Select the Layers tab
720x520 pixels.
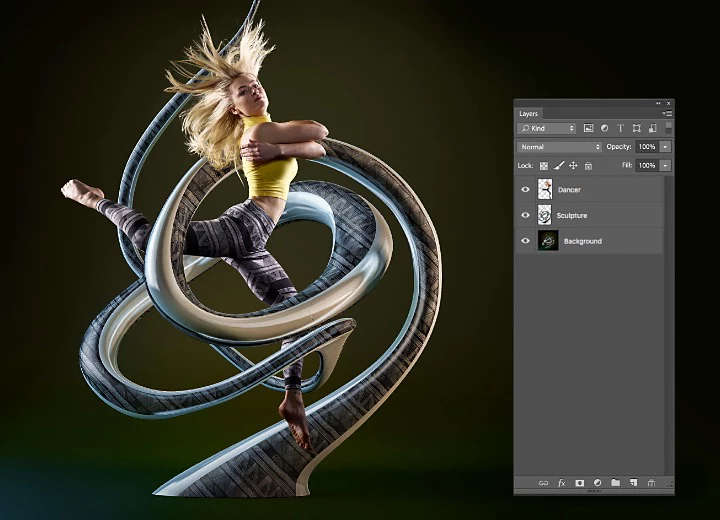click(528, 114)
